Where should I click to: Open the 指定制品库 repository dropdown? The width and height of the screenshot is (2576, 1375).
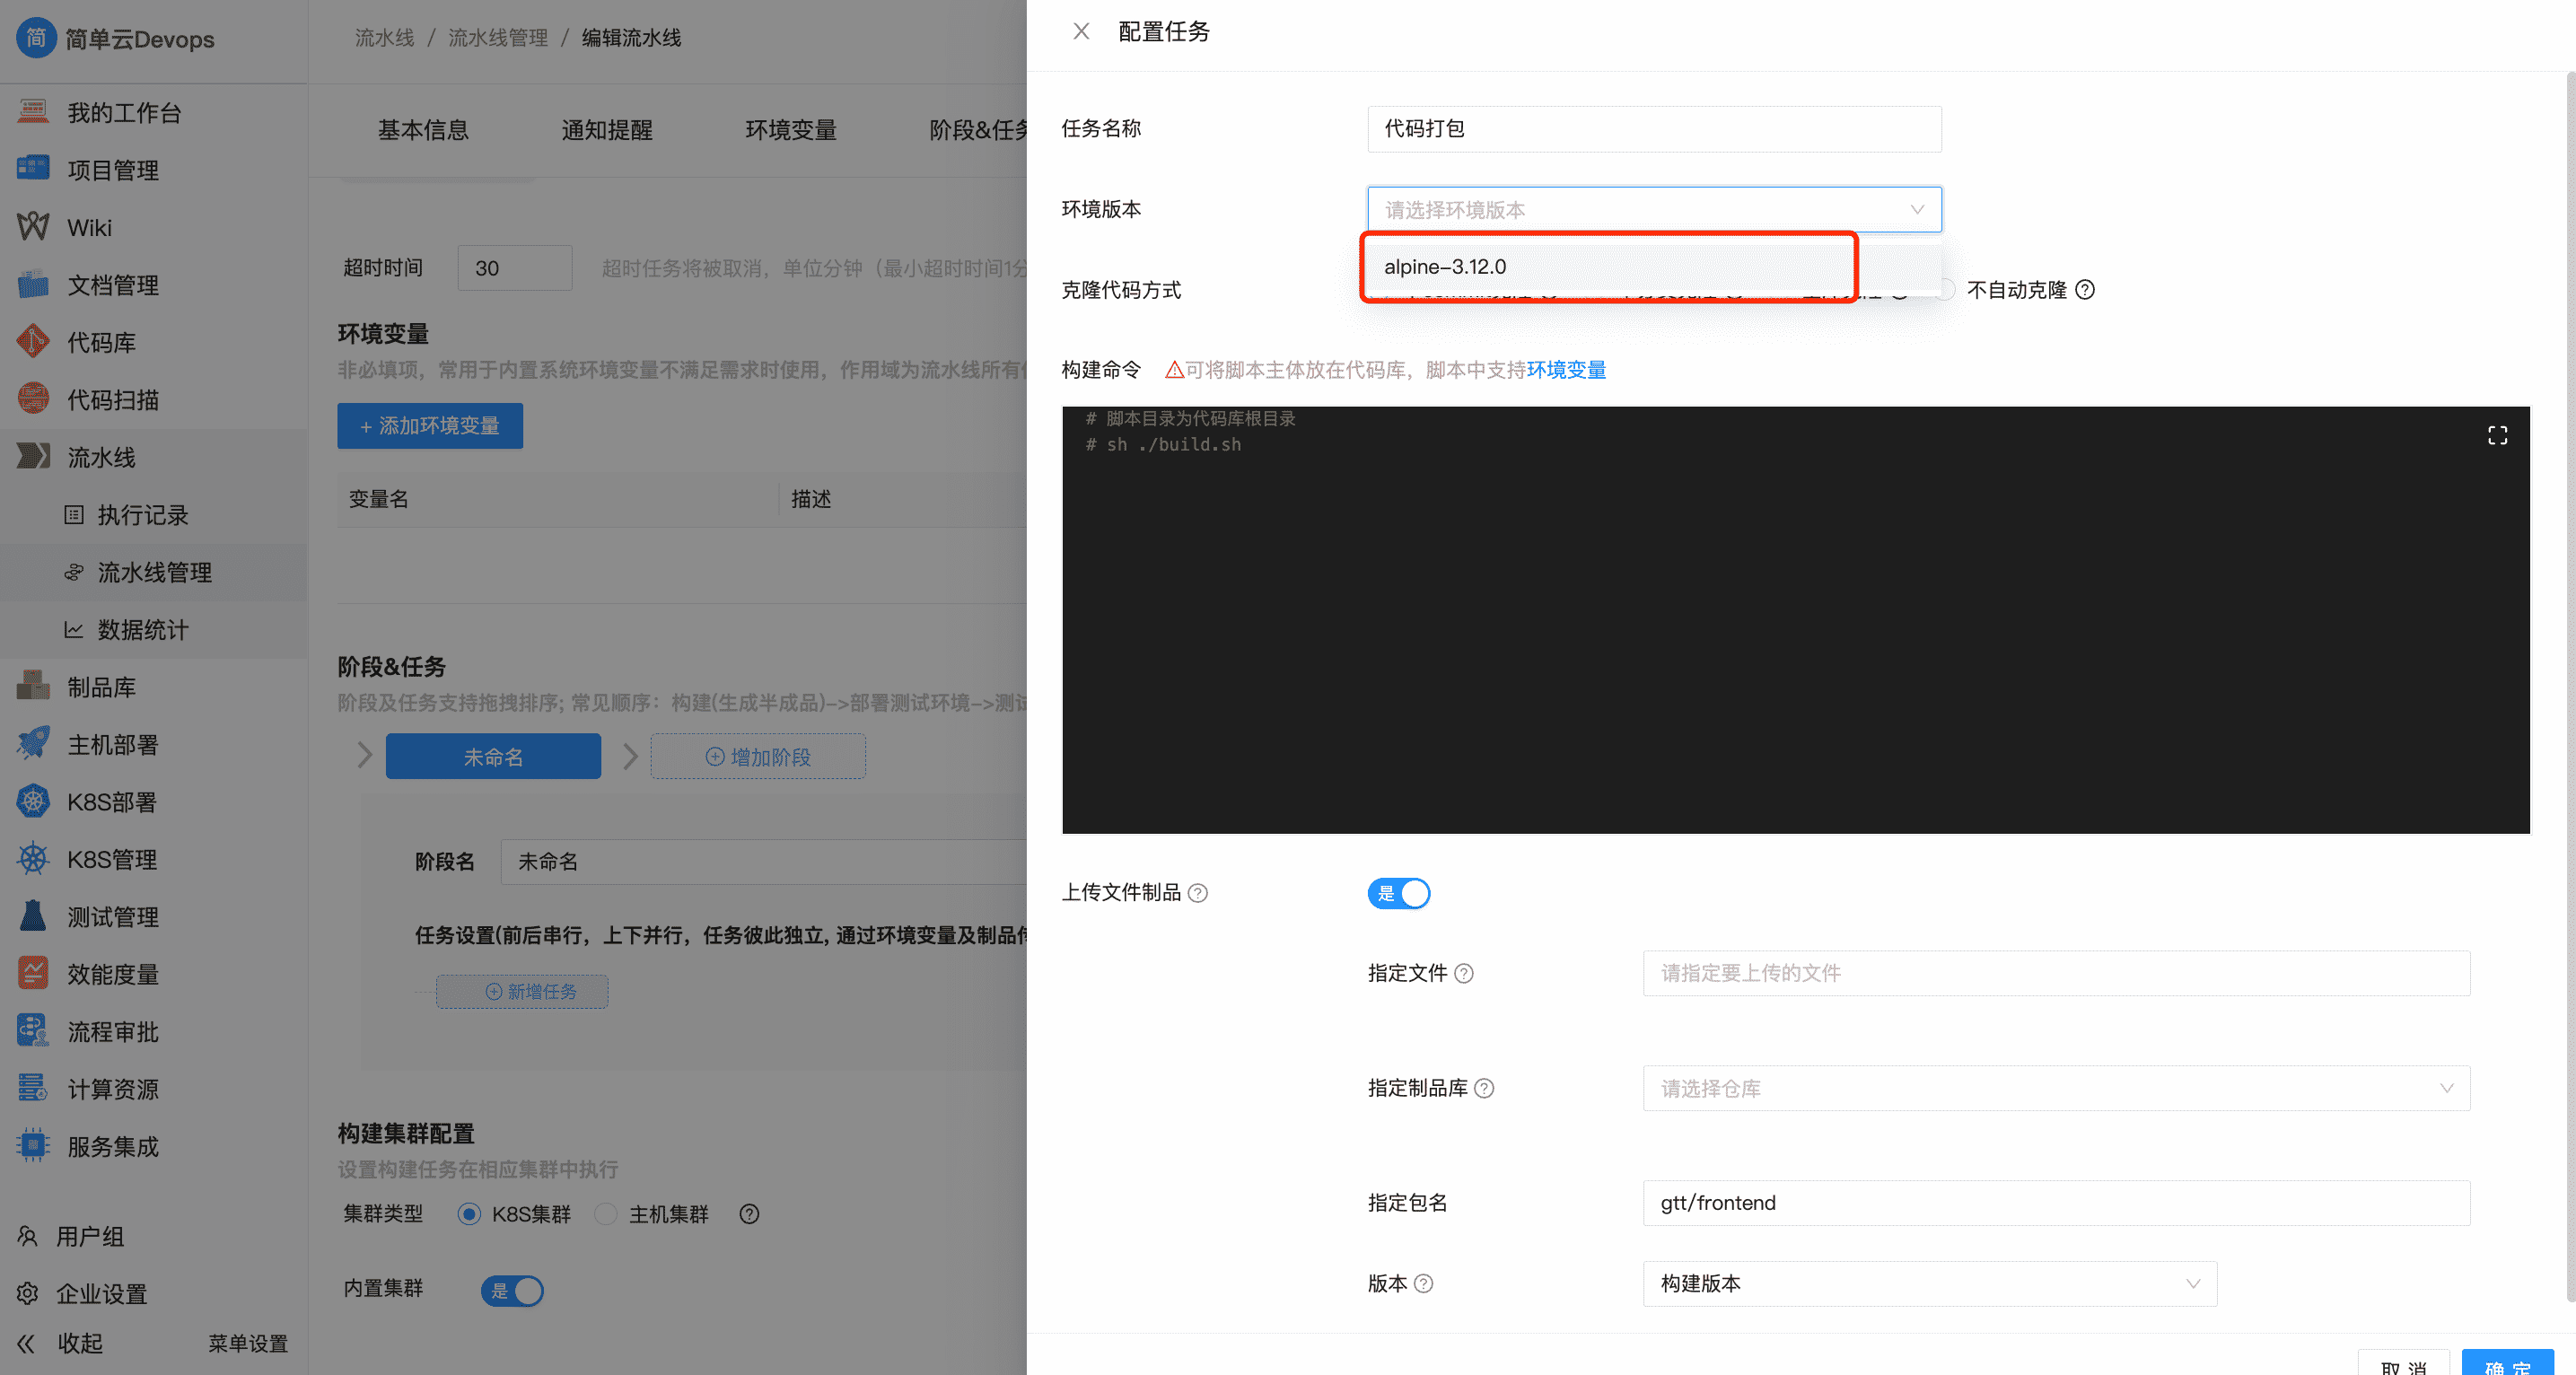pyautogui.click(x=2055, y=1088)
